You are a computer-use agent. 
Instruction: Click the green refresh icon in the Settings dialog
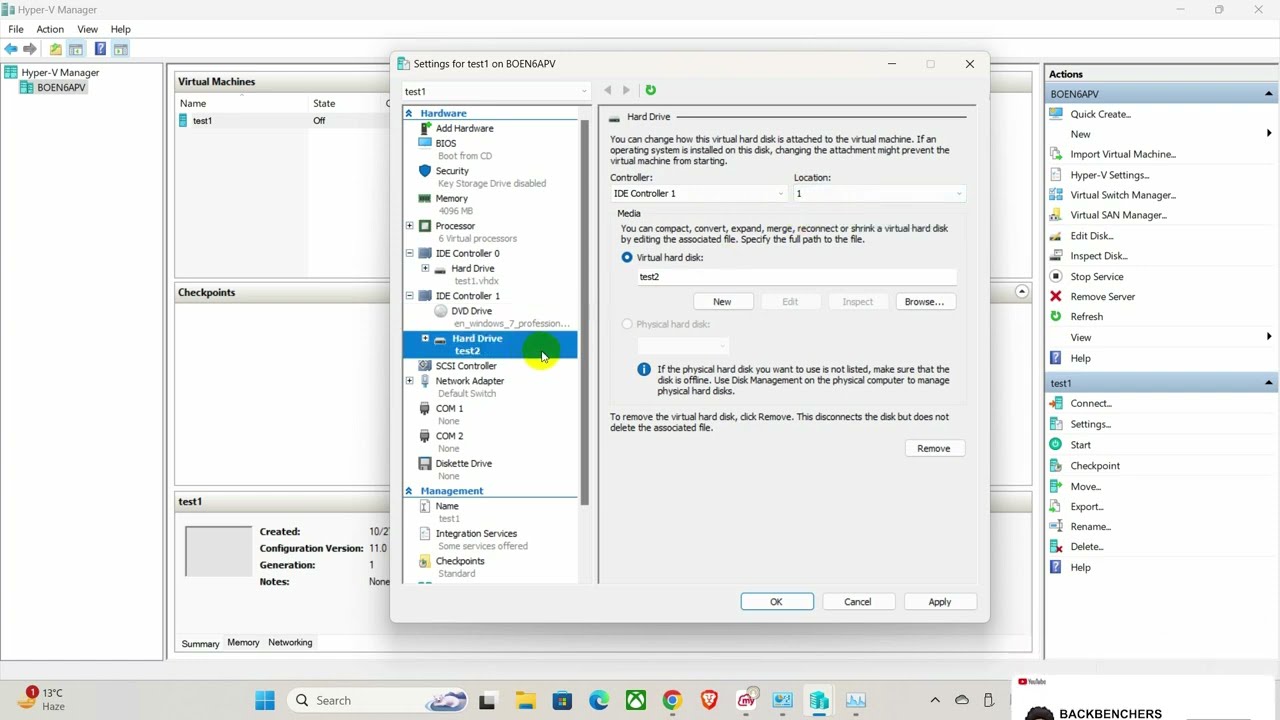point(650,90)
